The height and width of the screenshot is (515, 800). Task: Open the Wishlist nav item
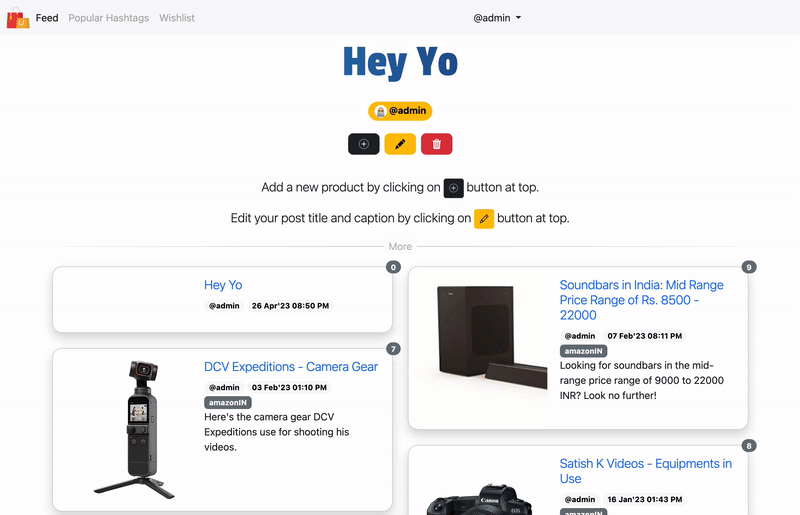[177, 18]
